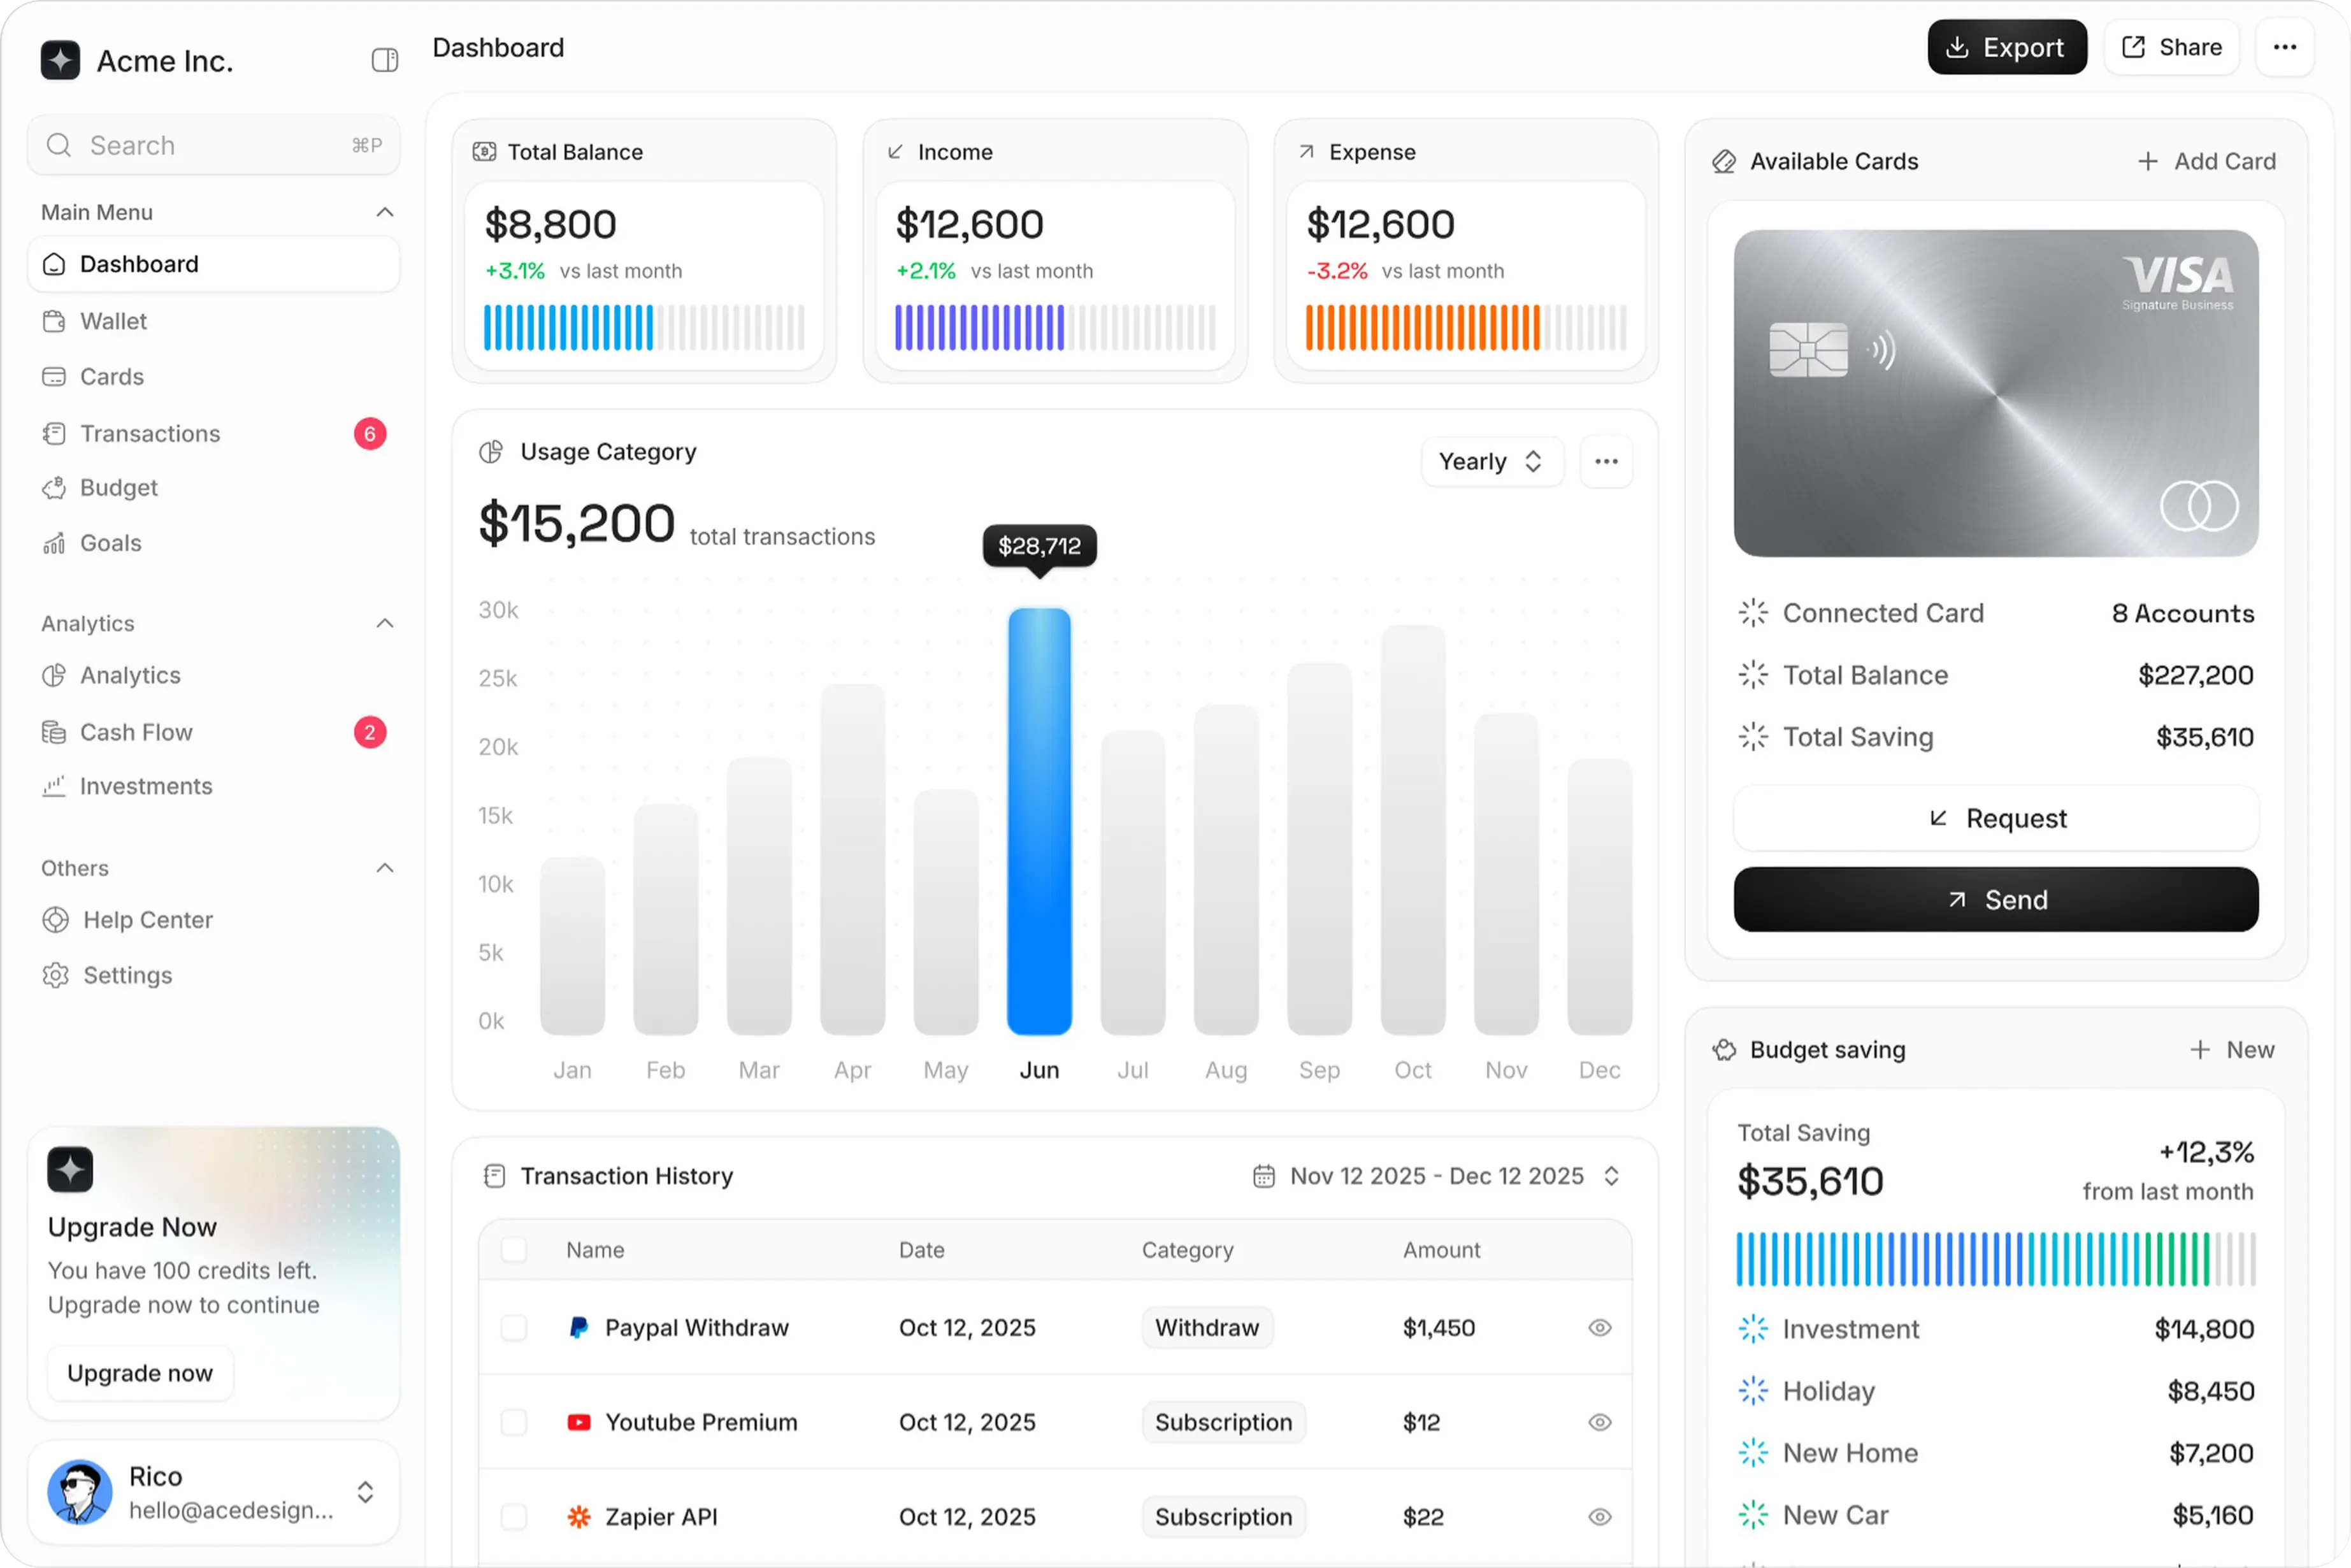Click the Upgrade now button
The height and width of the screenshot is (1568, 2351).
coord(140,1373)
